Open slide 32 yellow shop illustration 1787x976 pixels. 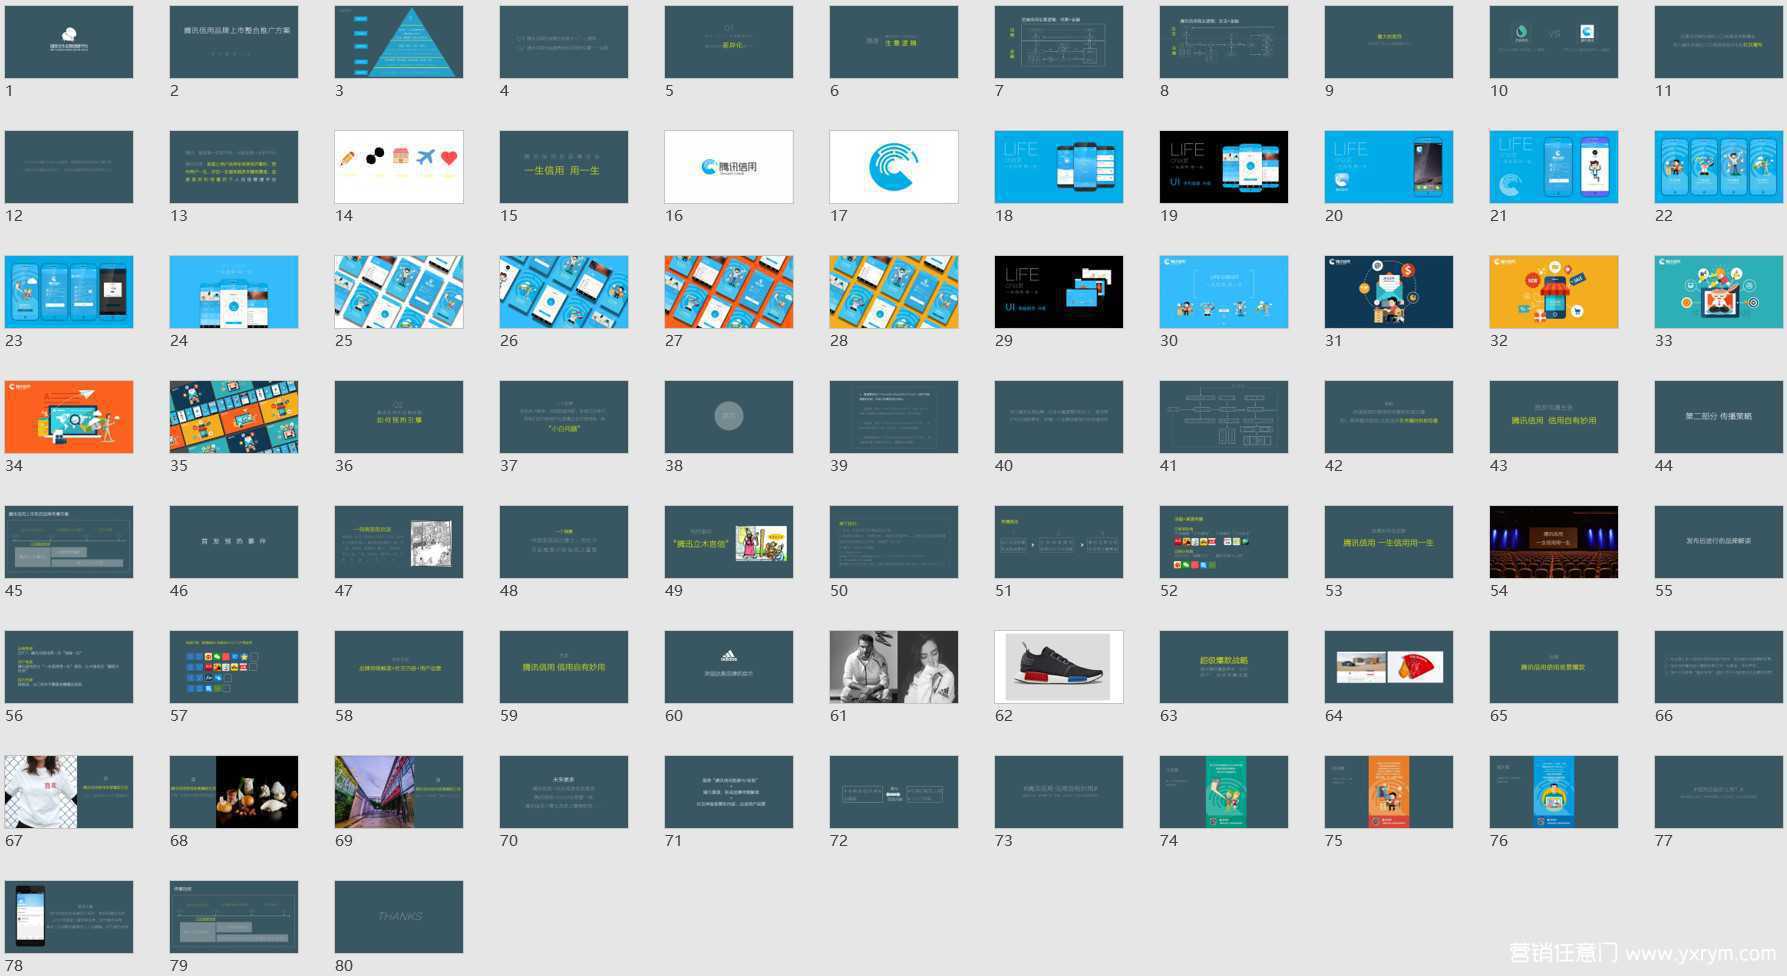coord(1554,292)
